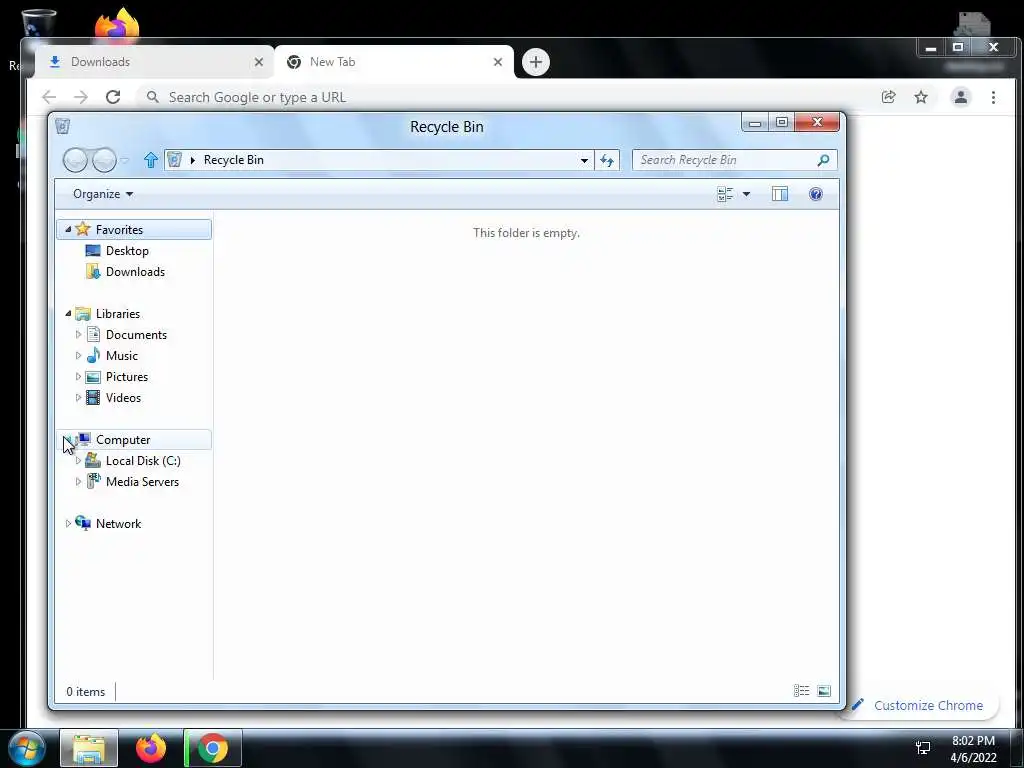1024x768 pixels.
Task: Click the Up arrow in Recycle Bin window
Action: coord(151,160)
